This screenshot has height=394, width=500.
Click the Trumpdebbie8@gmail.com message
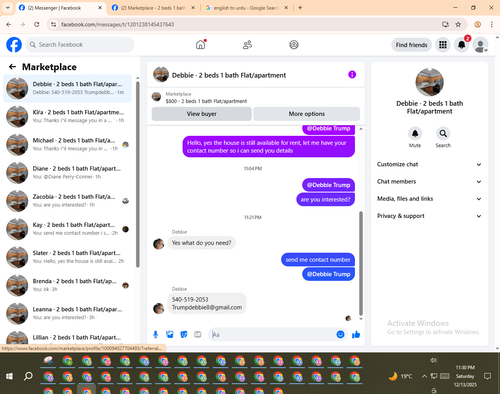pyautogui.click(x=207, y=307)
